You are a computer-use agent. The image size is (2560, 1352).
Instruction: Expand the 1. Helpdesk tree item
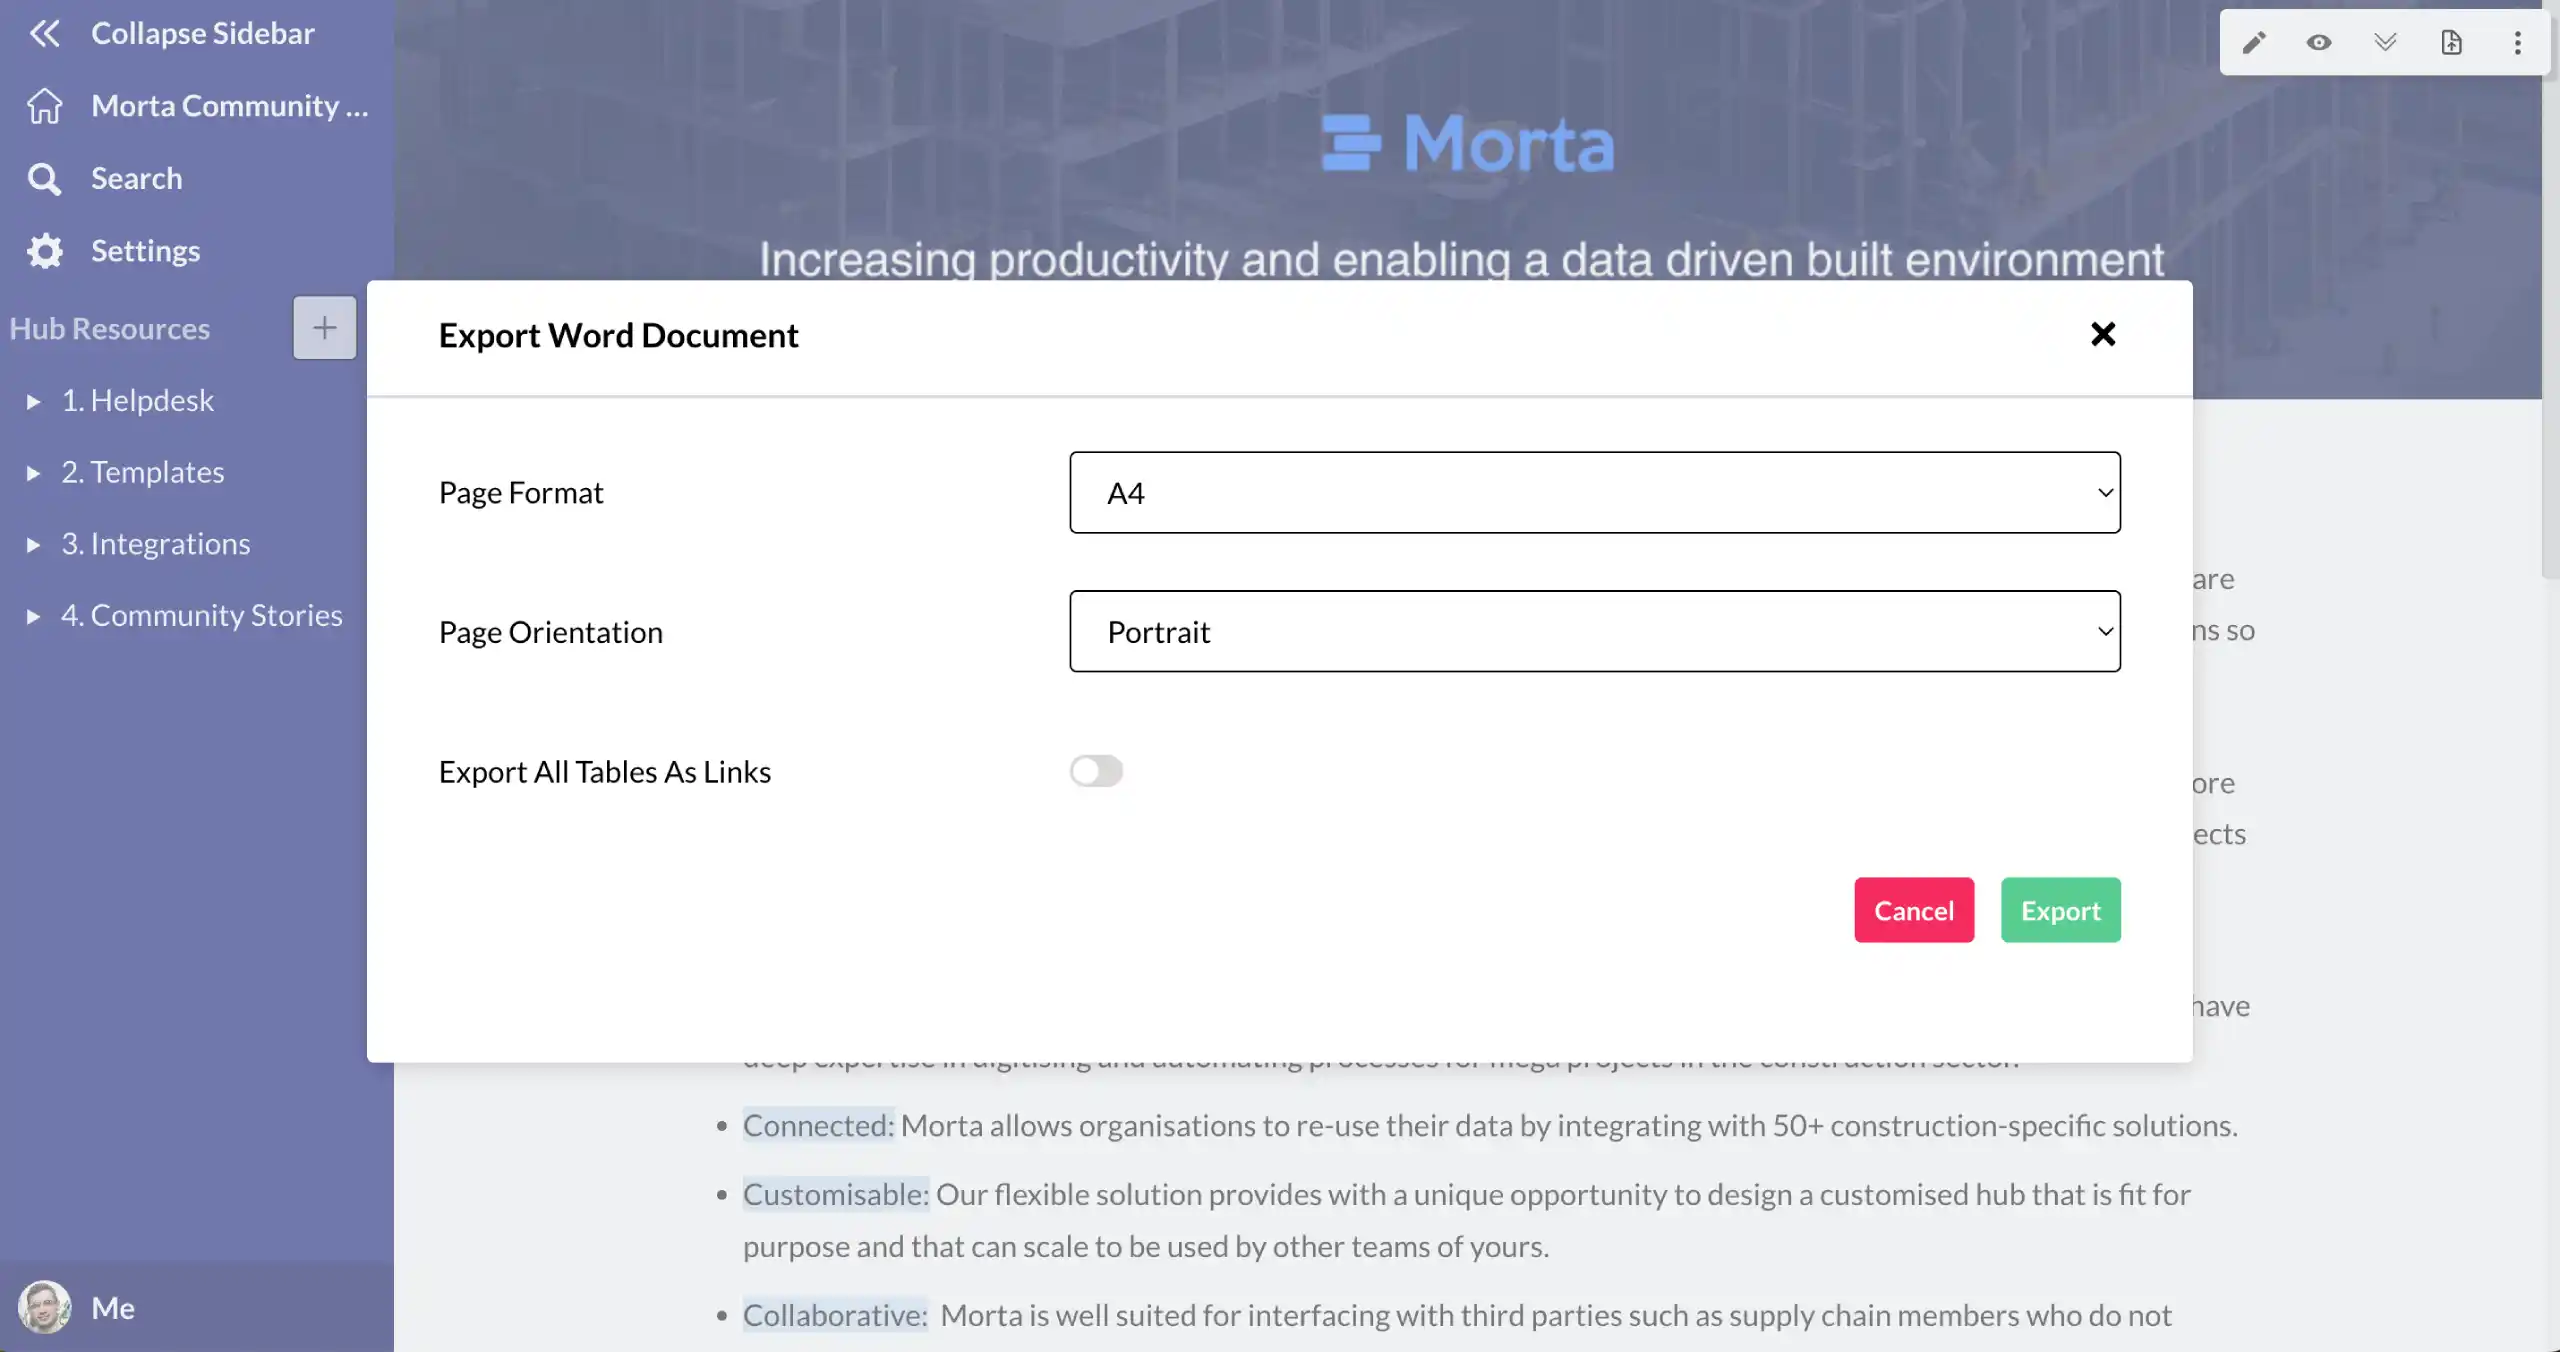point(33,402)
